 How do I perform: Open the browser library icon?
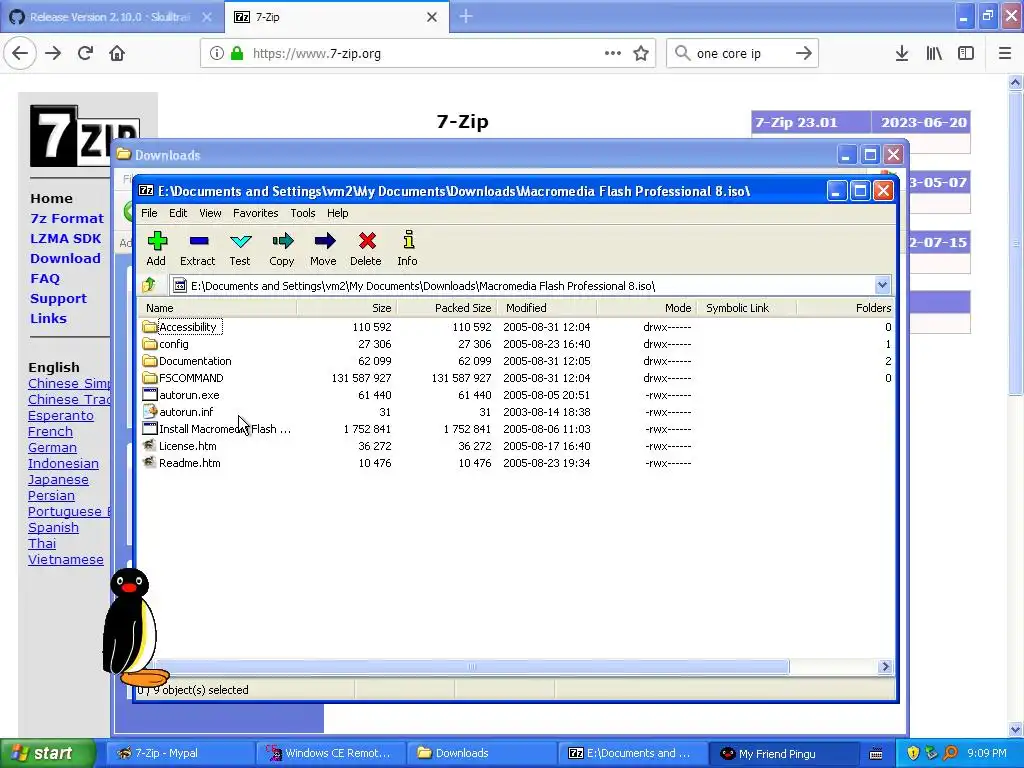(934, 53)
